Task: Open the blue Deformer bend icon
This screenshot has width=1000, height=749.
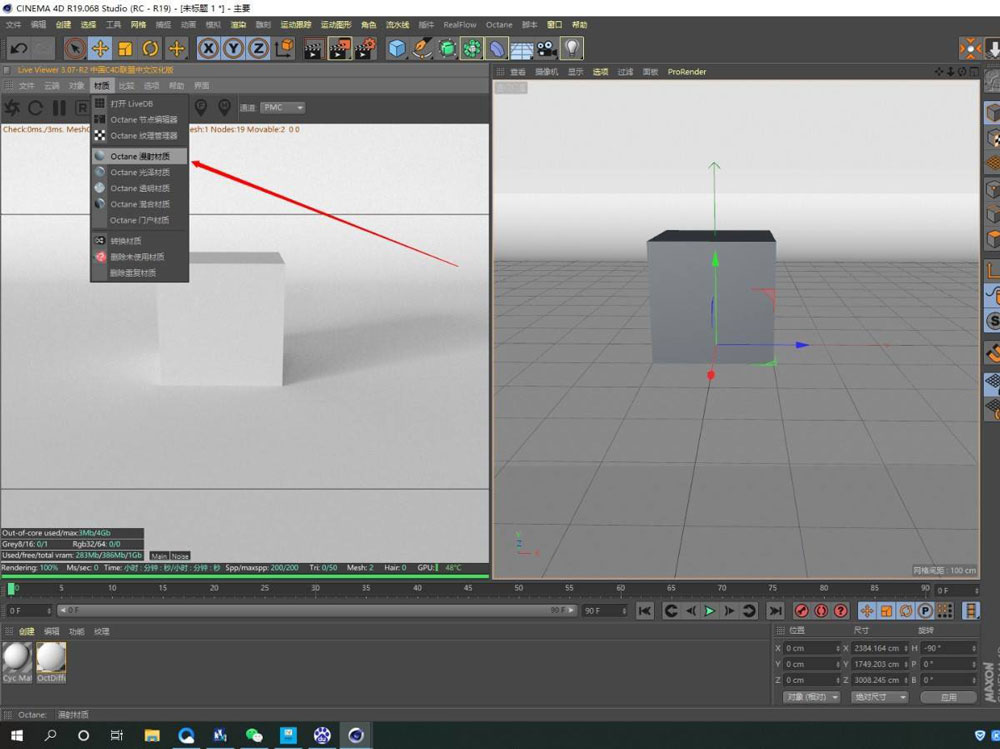Action: [x=497, y=48]
